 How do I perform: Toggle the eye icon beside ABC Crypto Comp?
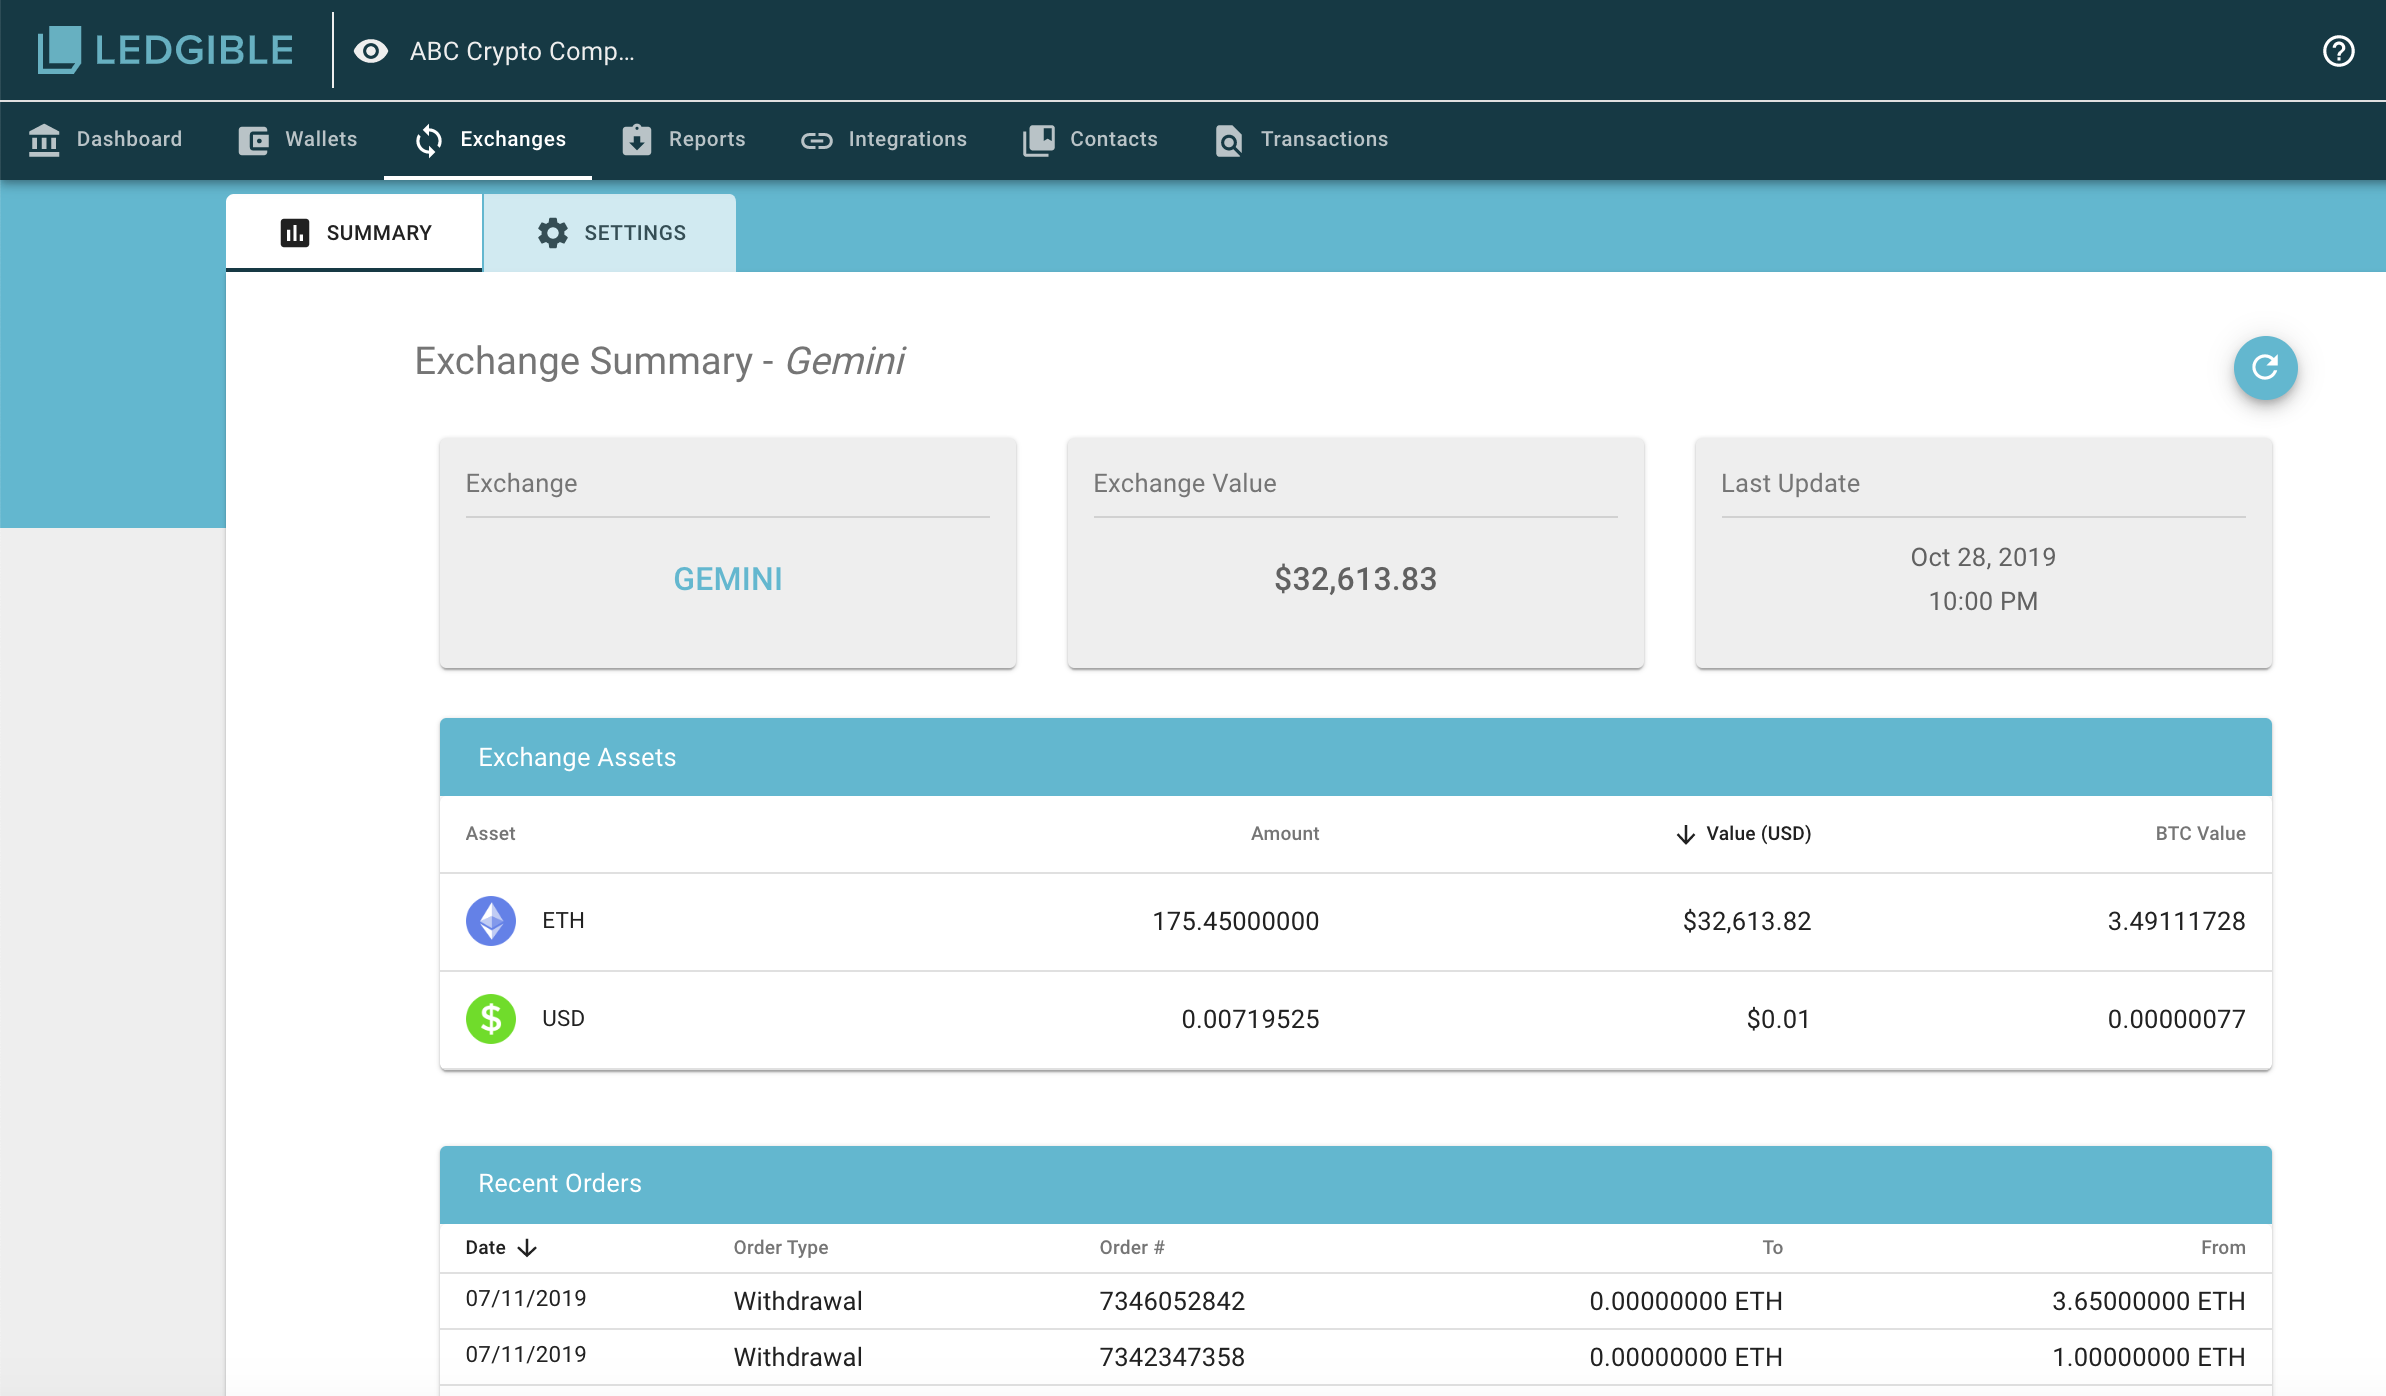(x=371, y=51)
